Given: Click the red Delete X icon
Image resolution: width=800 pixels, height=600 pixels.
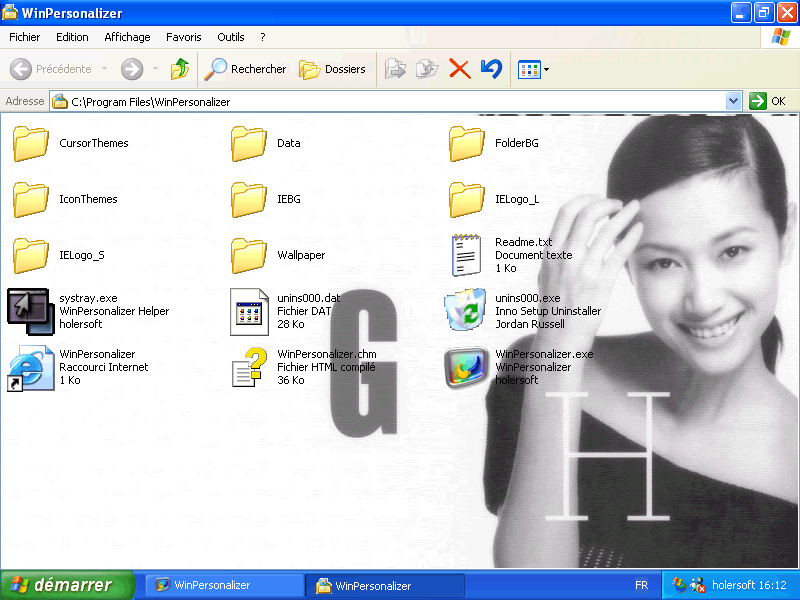Looking at the screenshot, I should point(460,69).
